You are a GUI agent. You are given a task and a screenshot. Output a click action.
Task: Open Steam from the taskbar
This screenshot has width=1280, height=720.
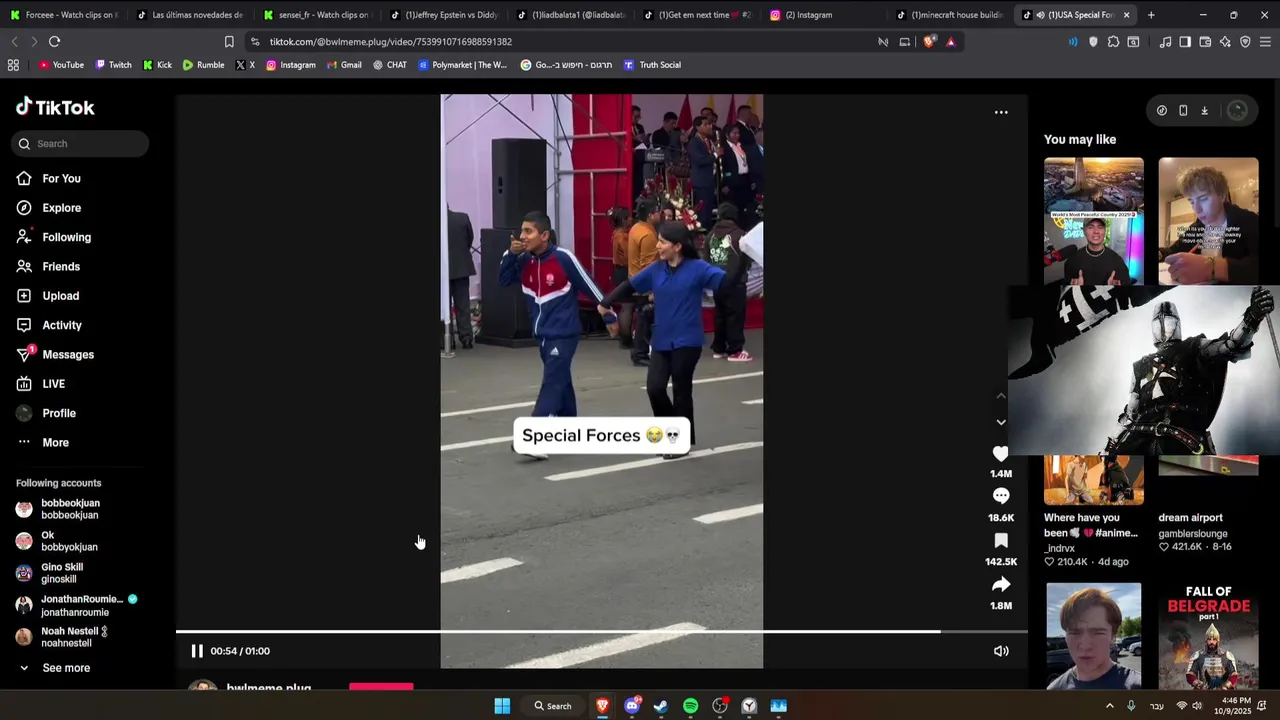tap(661, 706)
